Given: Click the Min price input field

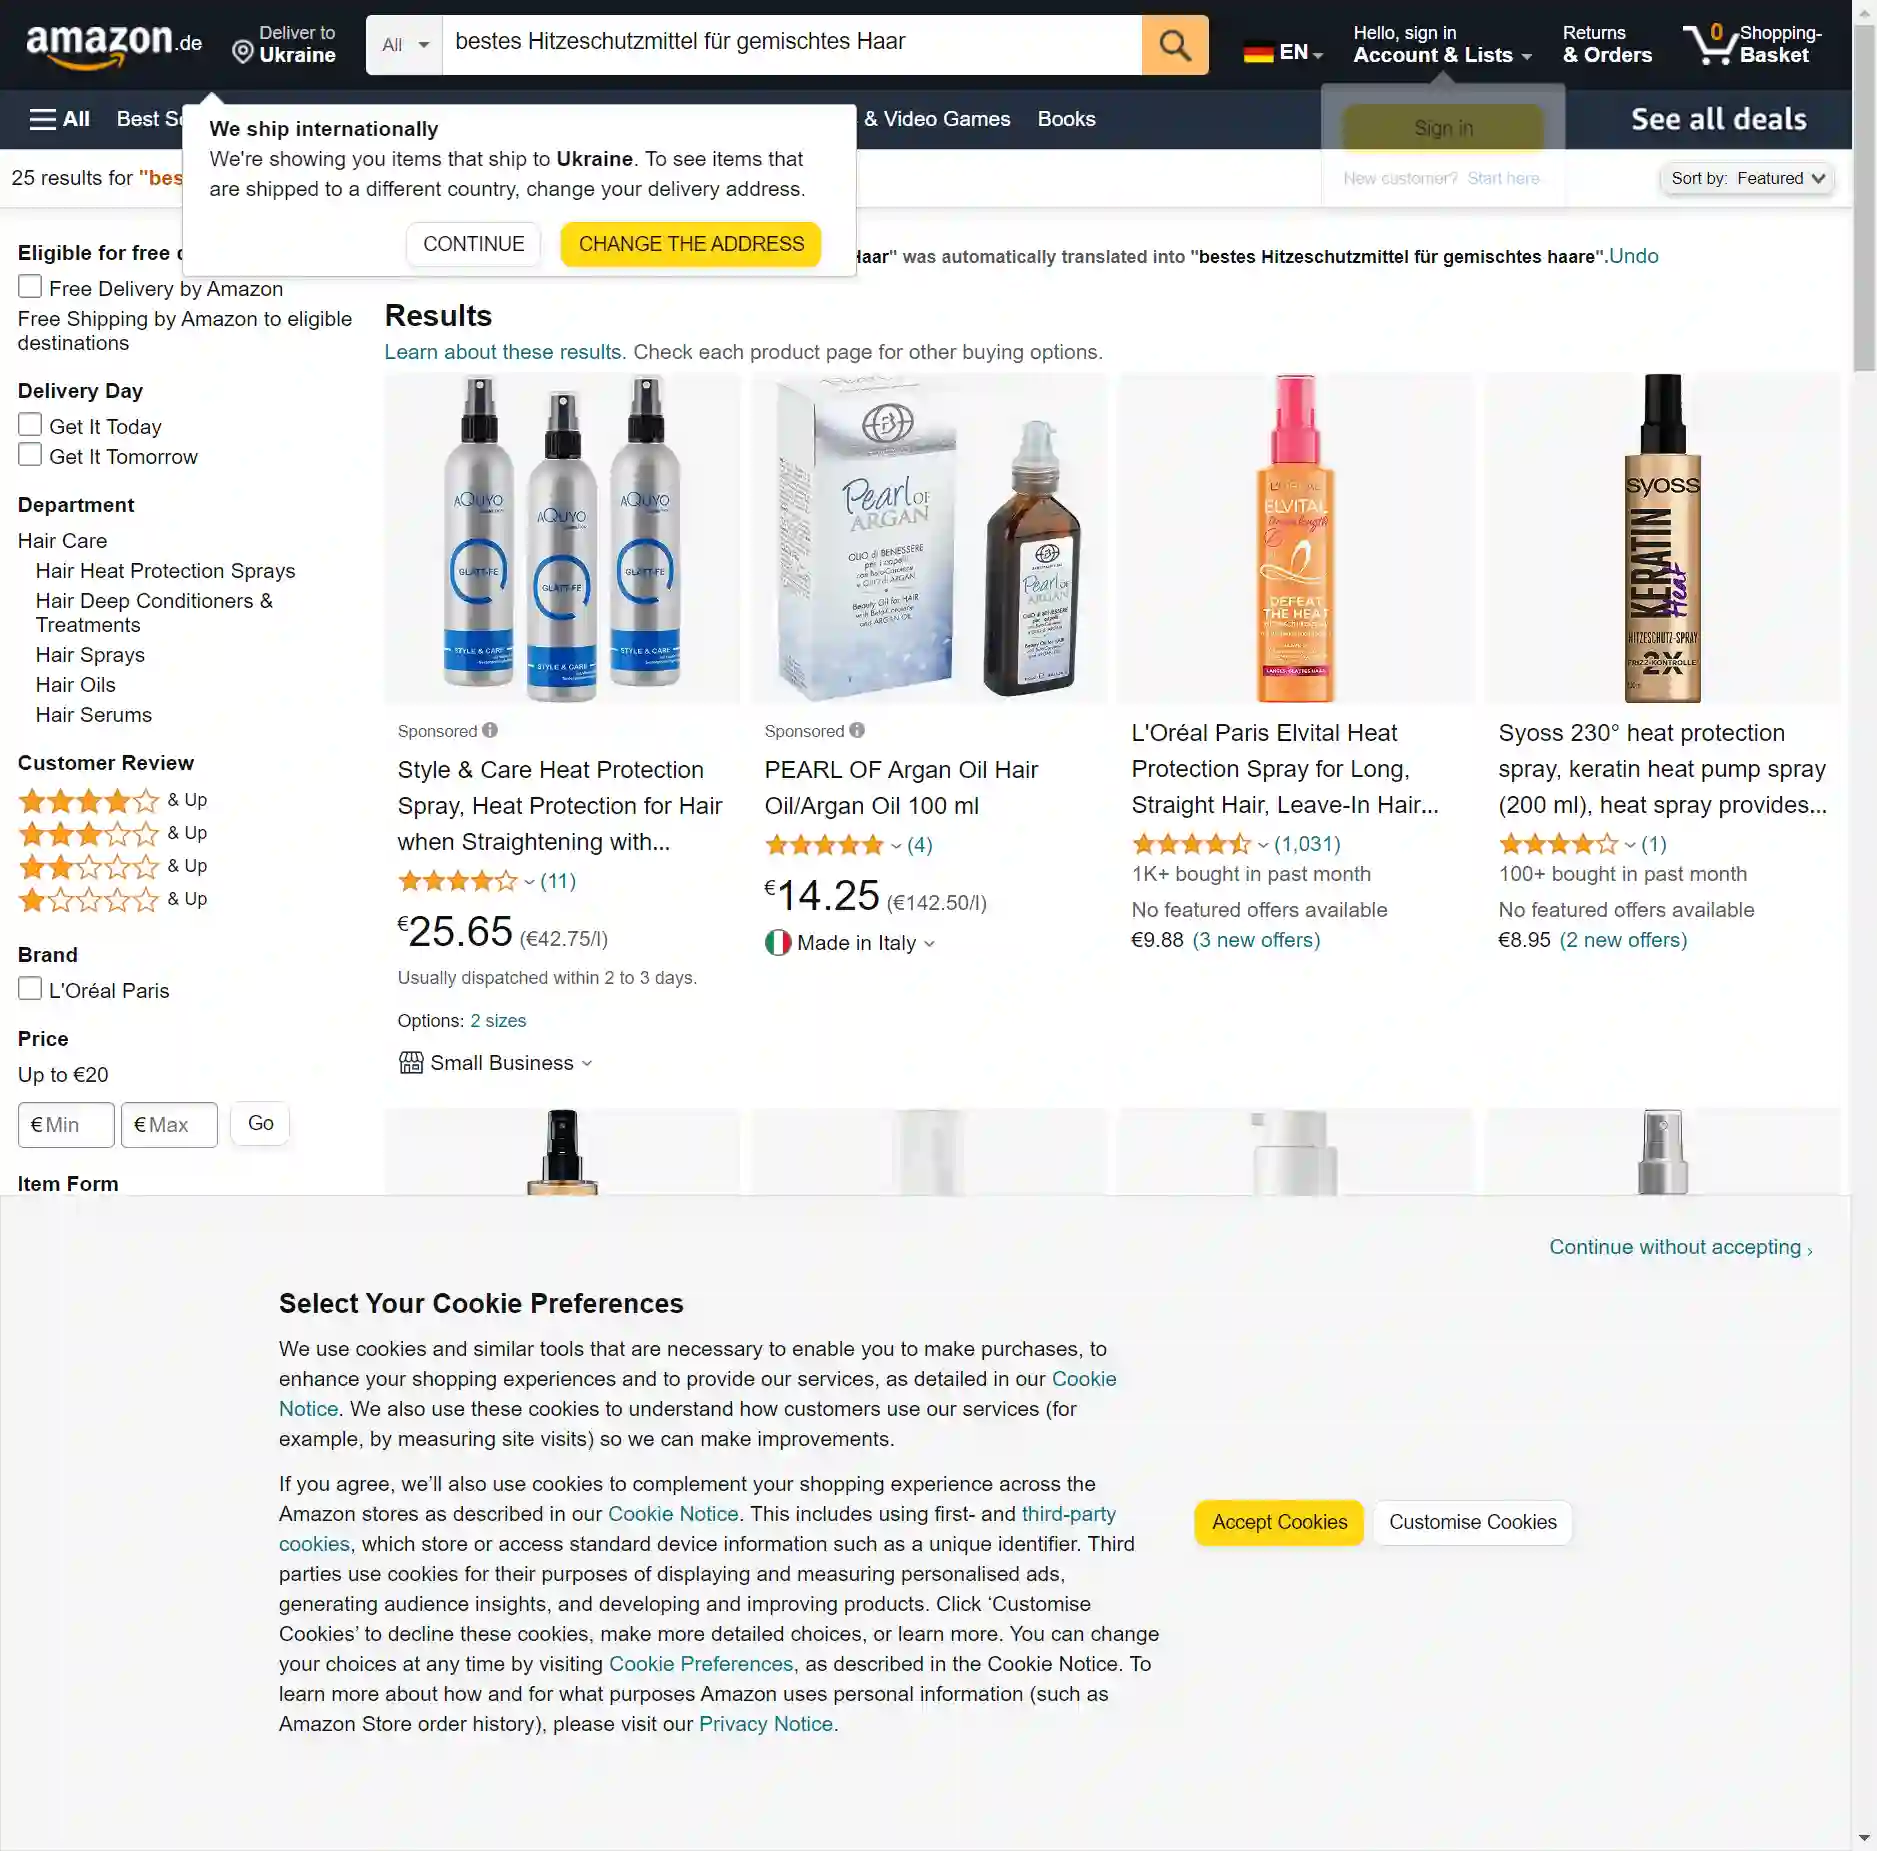Looking at the screenshot, I should tap(66, 1125).
